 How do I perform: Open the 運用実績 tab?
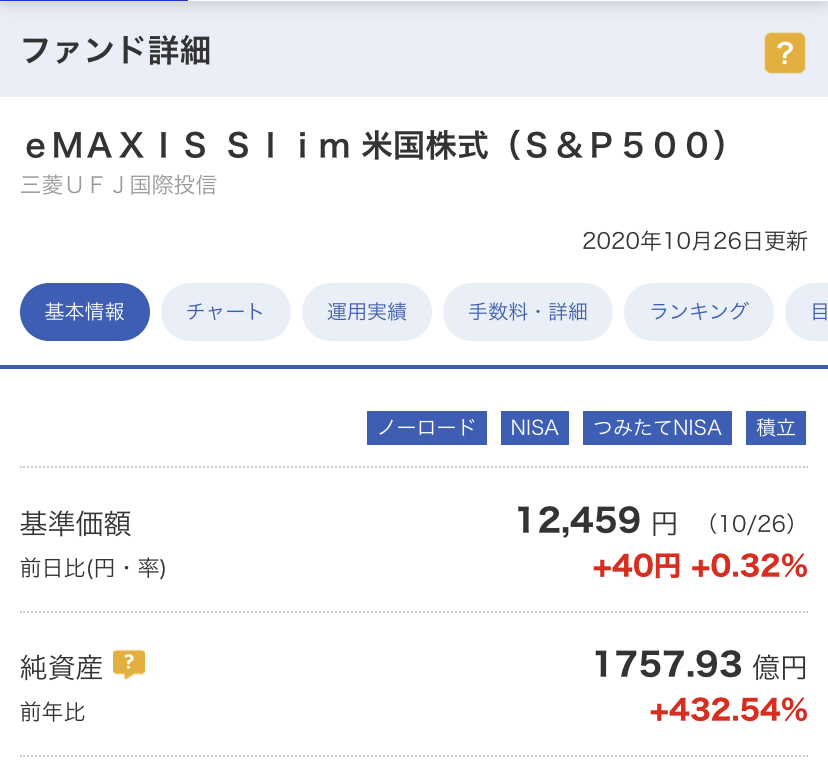click(367, 312)
